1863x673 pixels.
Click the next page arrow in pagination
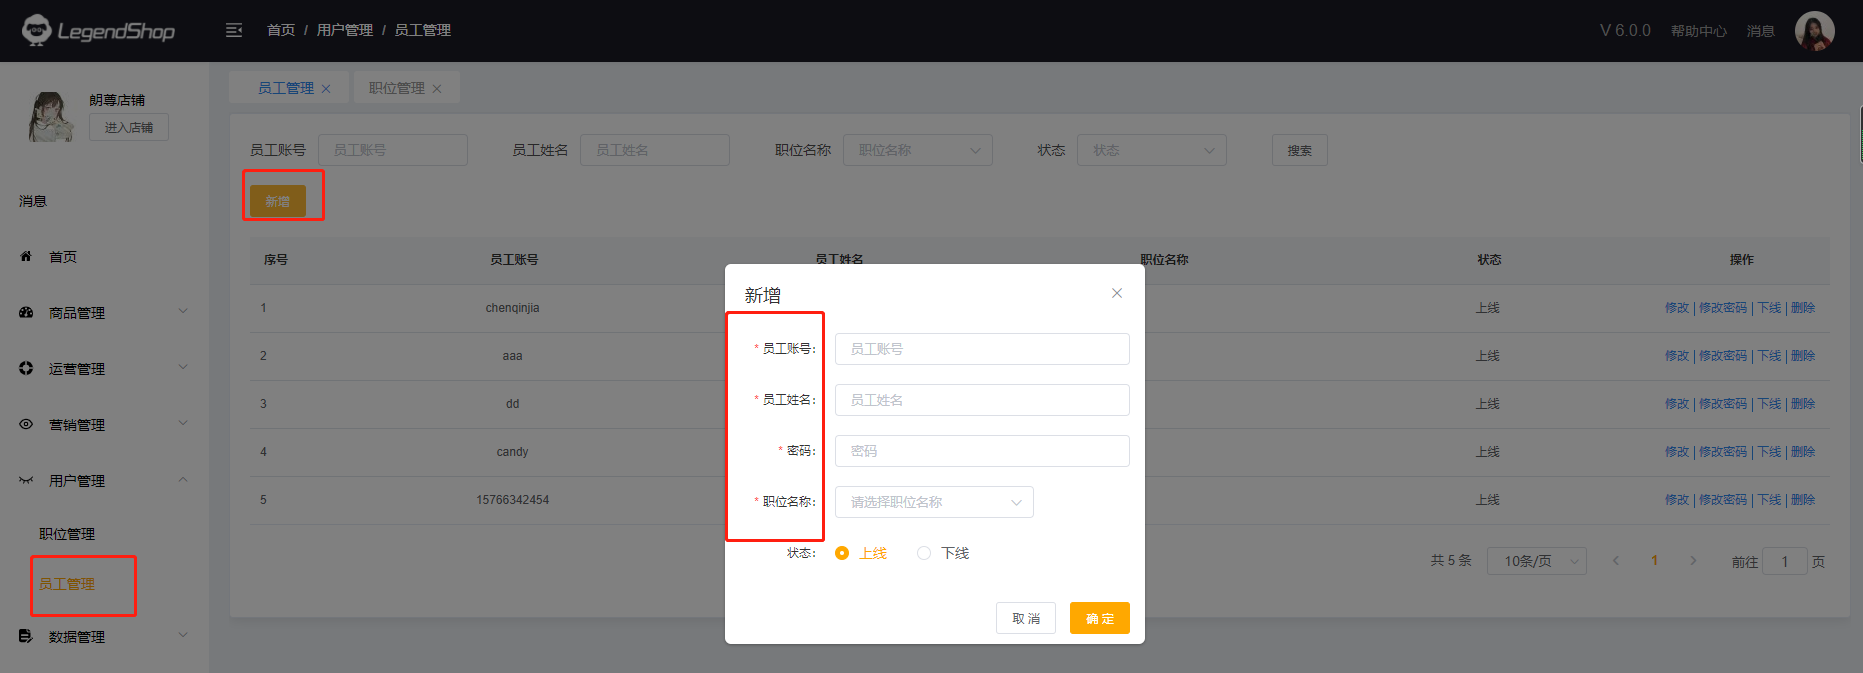[x=1693, y=561]
